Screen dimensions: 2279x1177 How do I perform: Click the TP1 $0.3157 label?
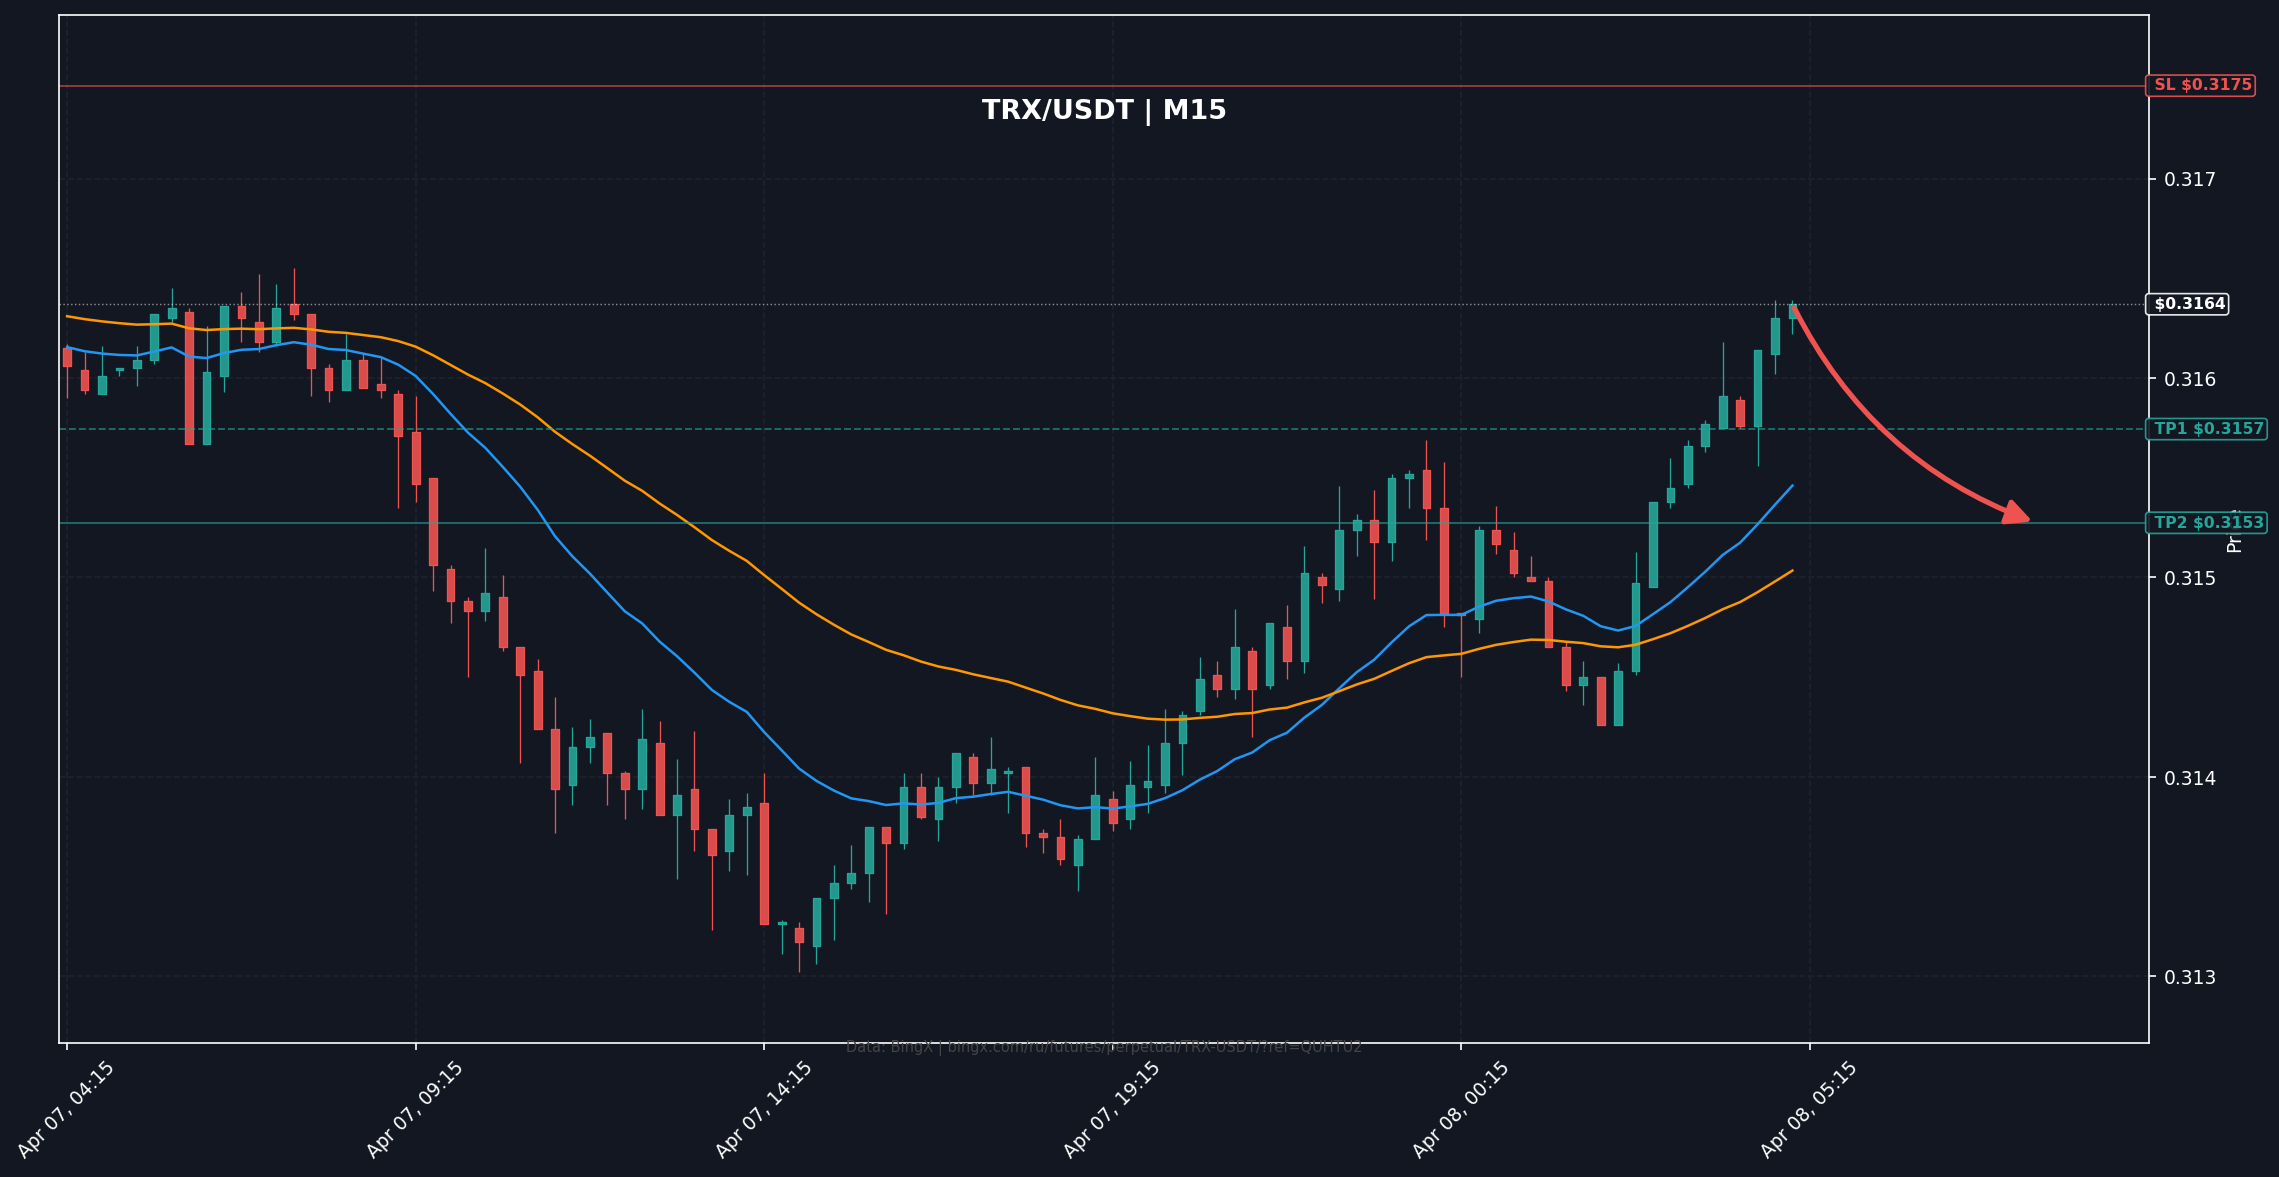(x=2208, y=429)
